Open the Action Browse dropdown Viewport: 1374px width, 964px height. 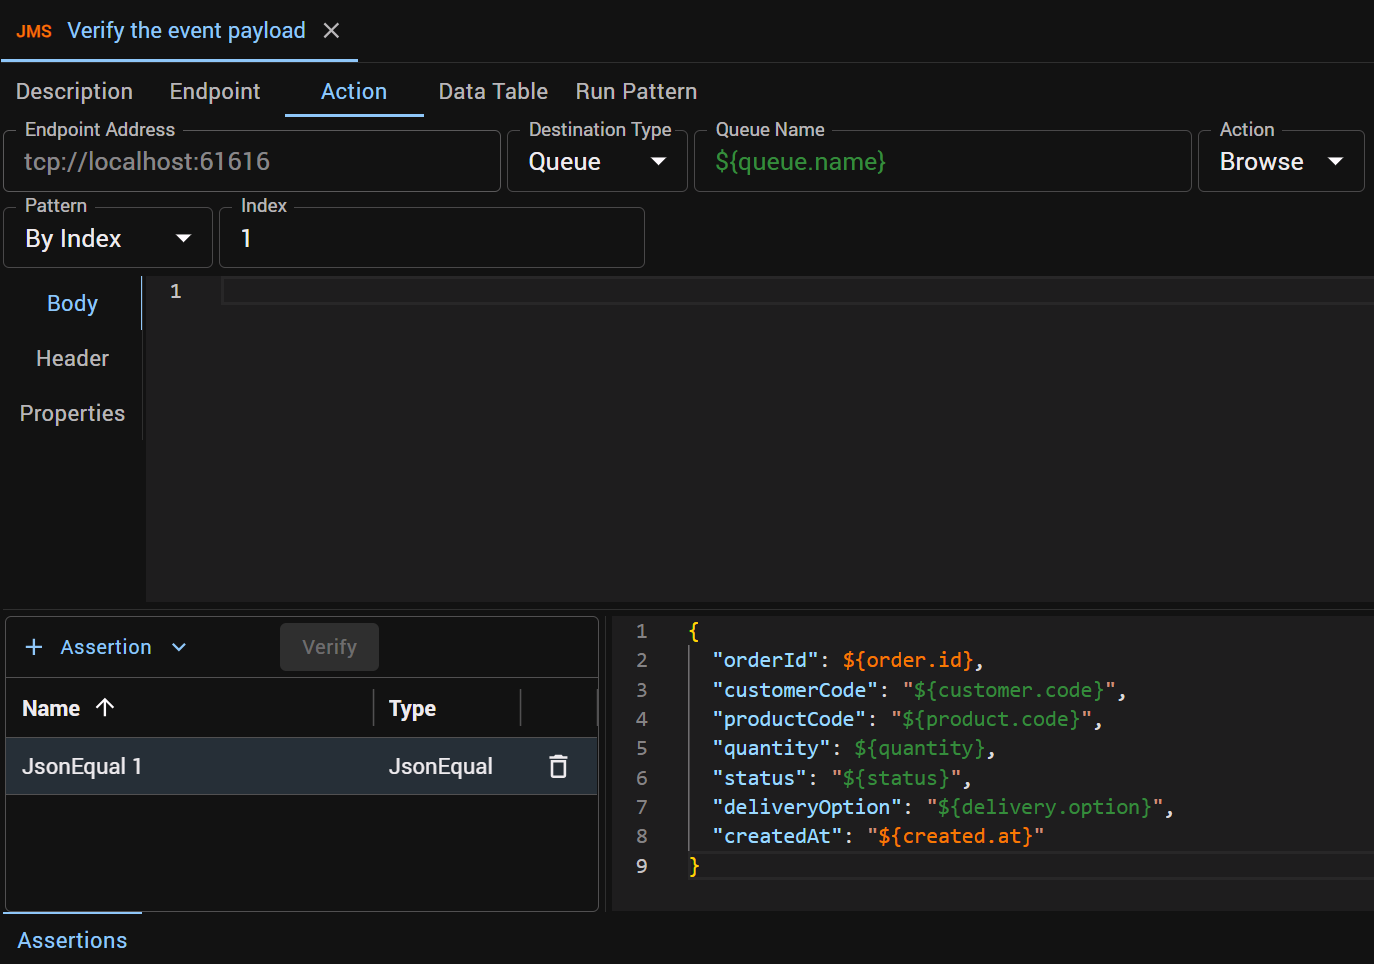[1281, 161]
